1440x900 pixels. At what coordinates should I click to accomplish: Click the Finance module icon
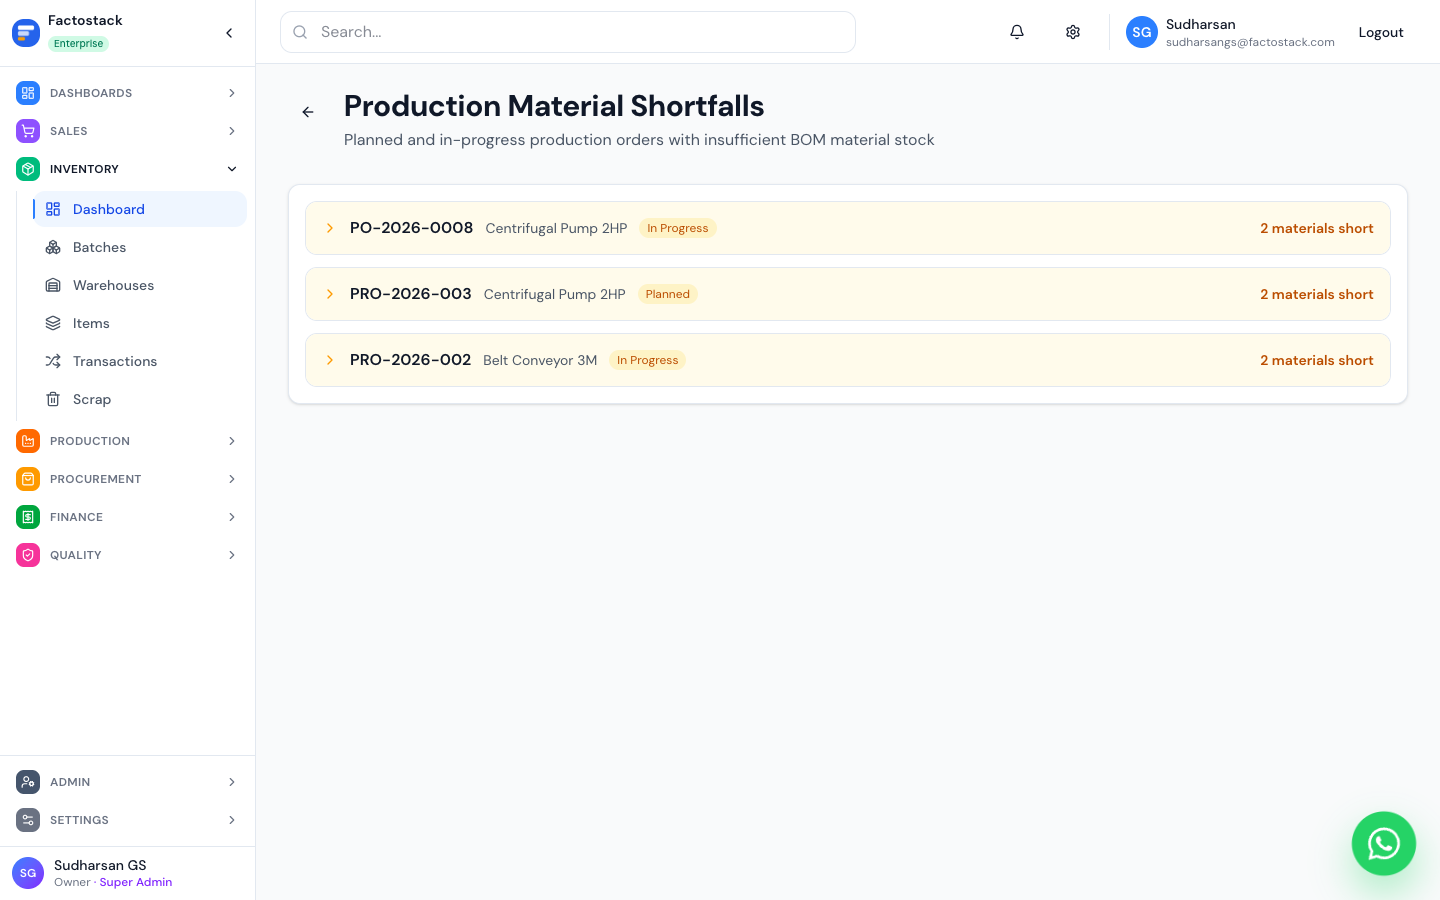(x=28, y=517)
